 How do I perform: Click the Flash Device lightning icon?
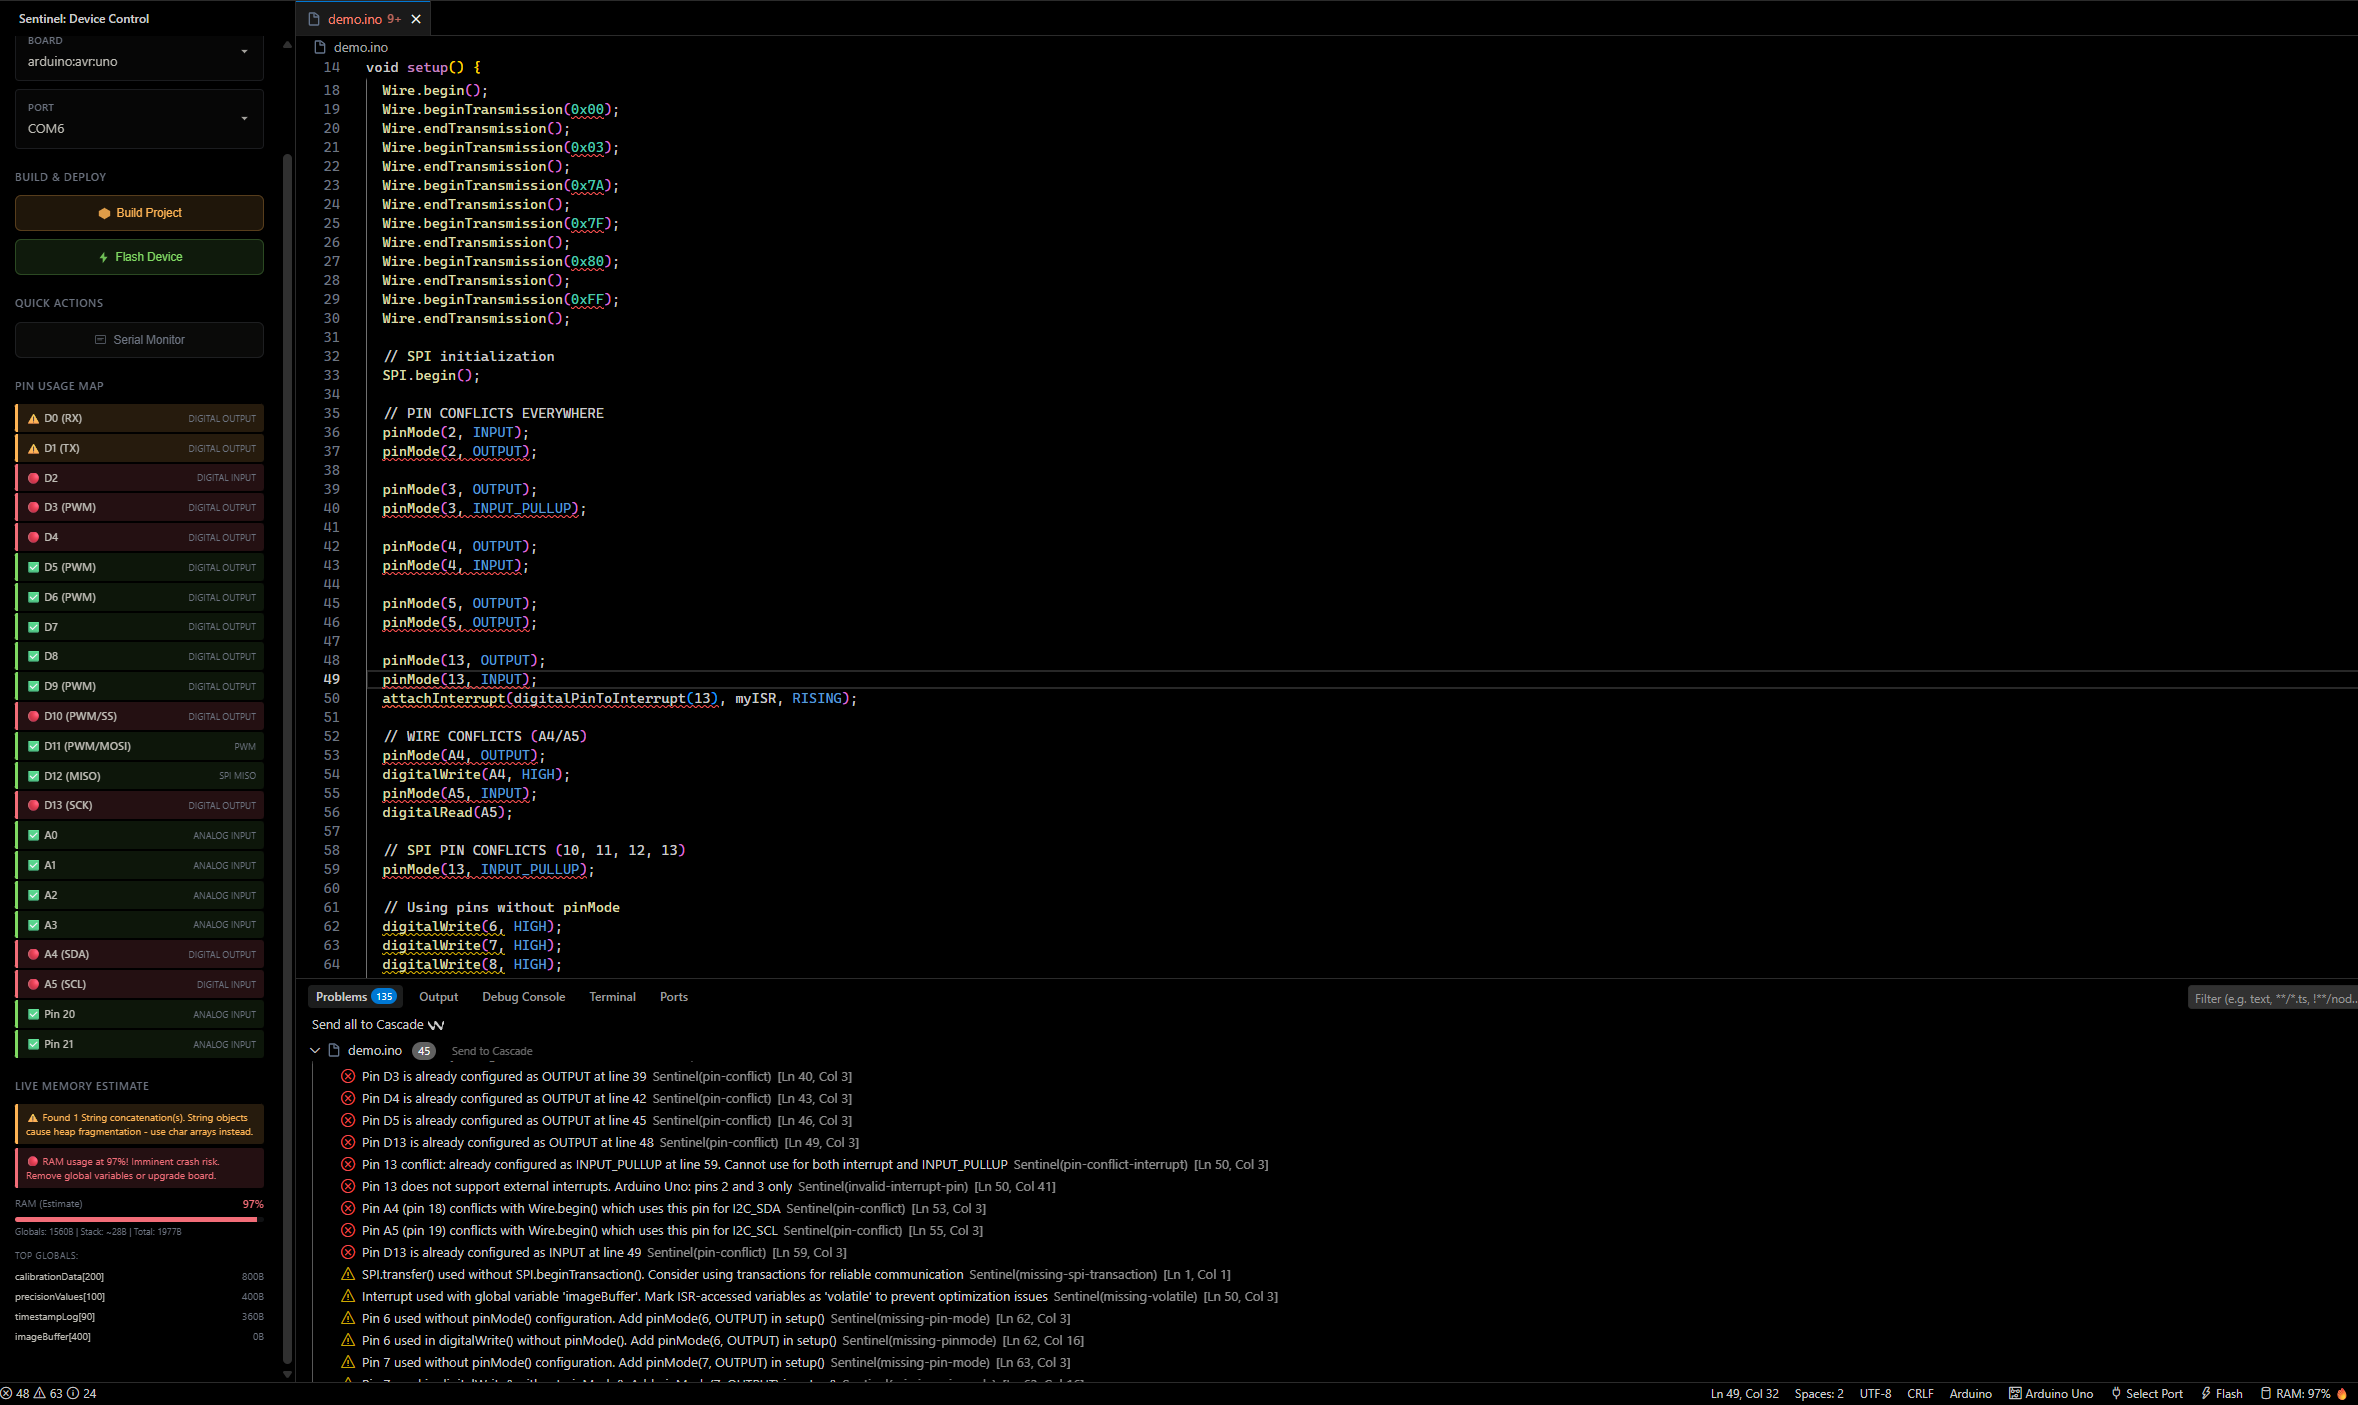(103, 257)
